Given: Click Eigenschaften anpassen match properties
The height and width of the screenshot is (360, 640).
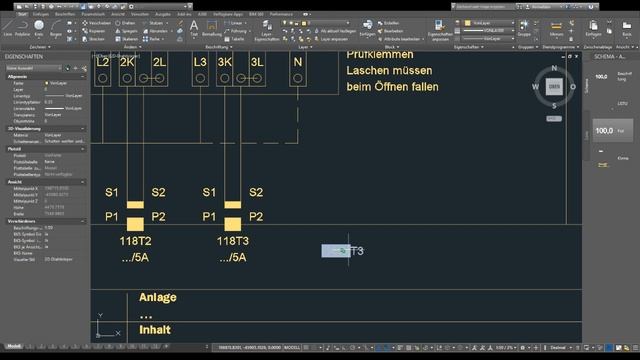Looking at the screenshot, I should (x=440, y=30).
